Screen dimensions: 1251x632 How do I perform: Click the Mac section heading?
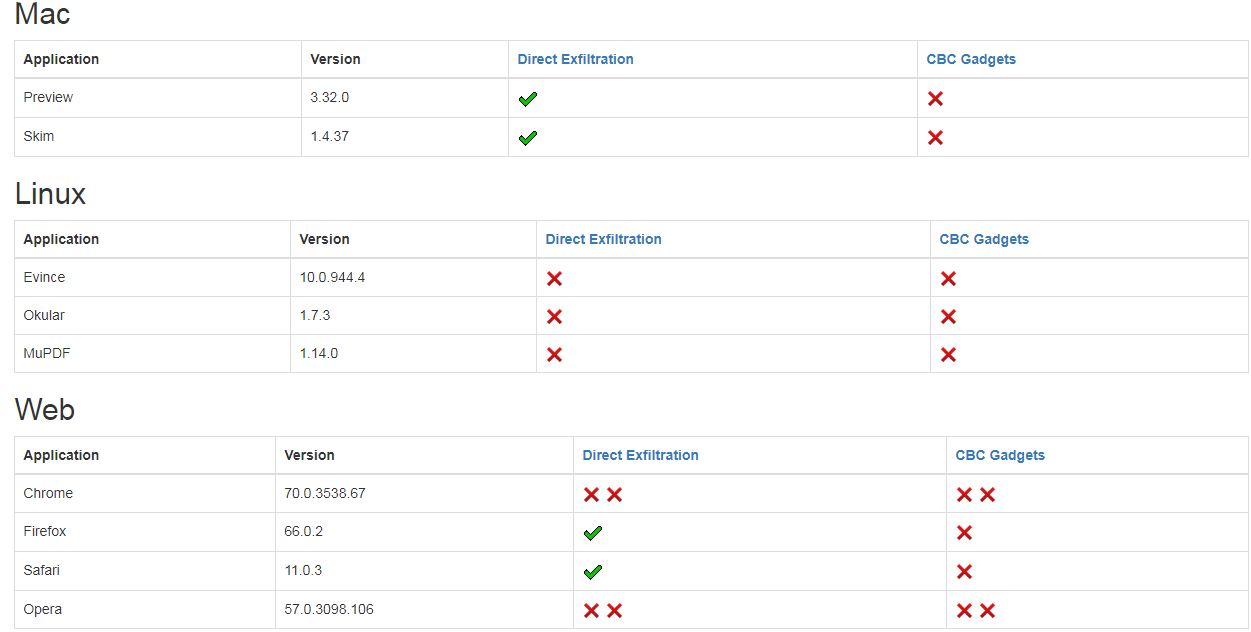[43, 14]
